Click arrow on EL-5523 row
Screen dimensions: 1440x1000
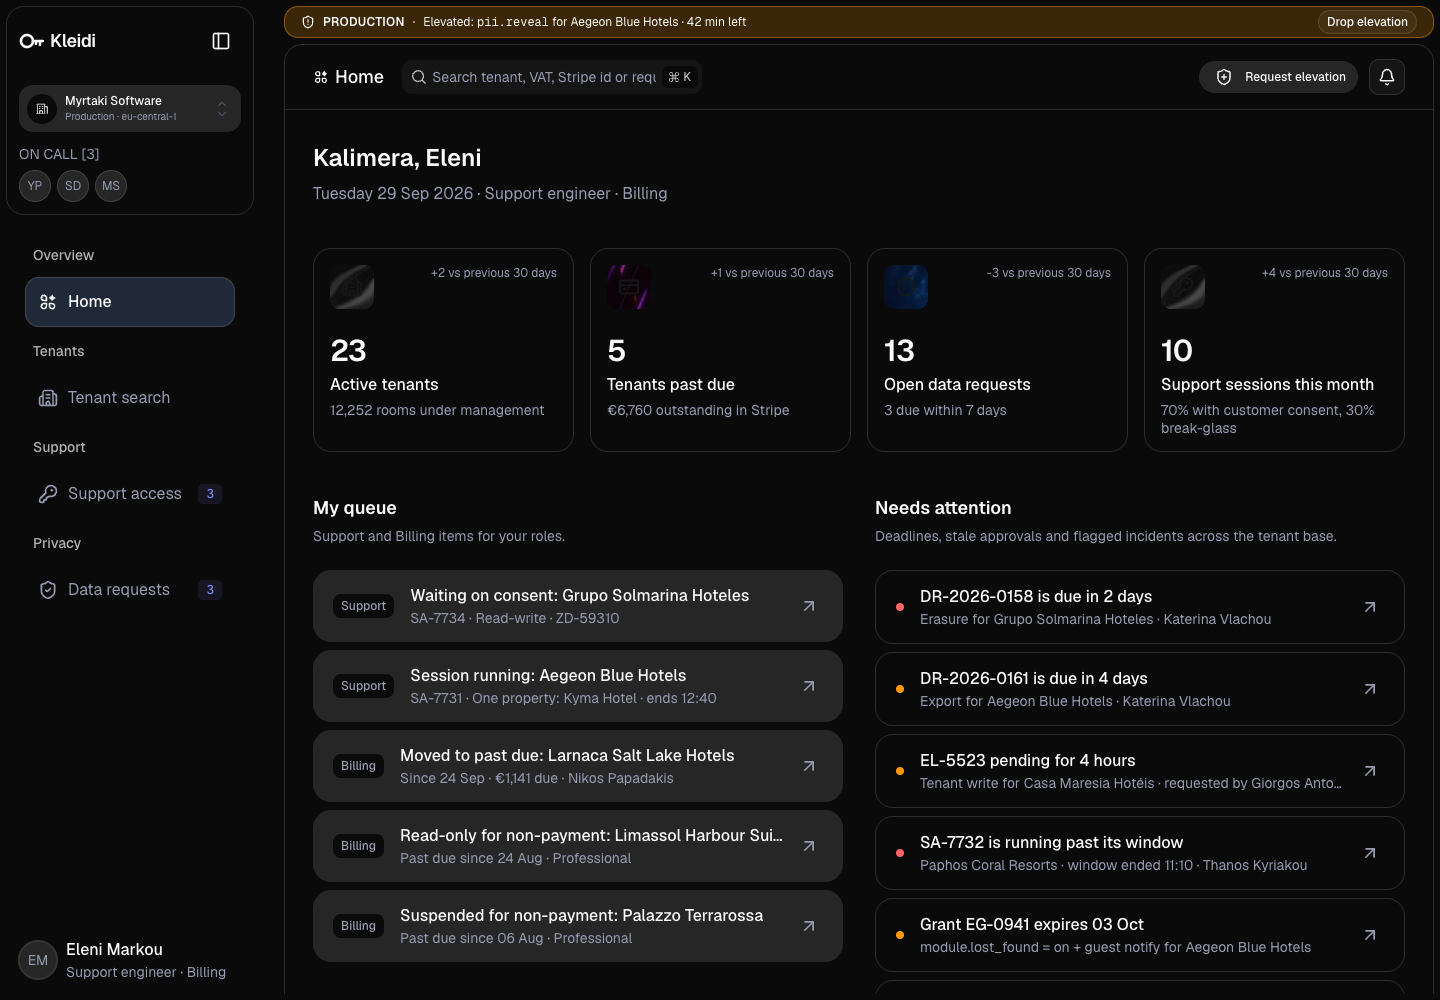1370,771
